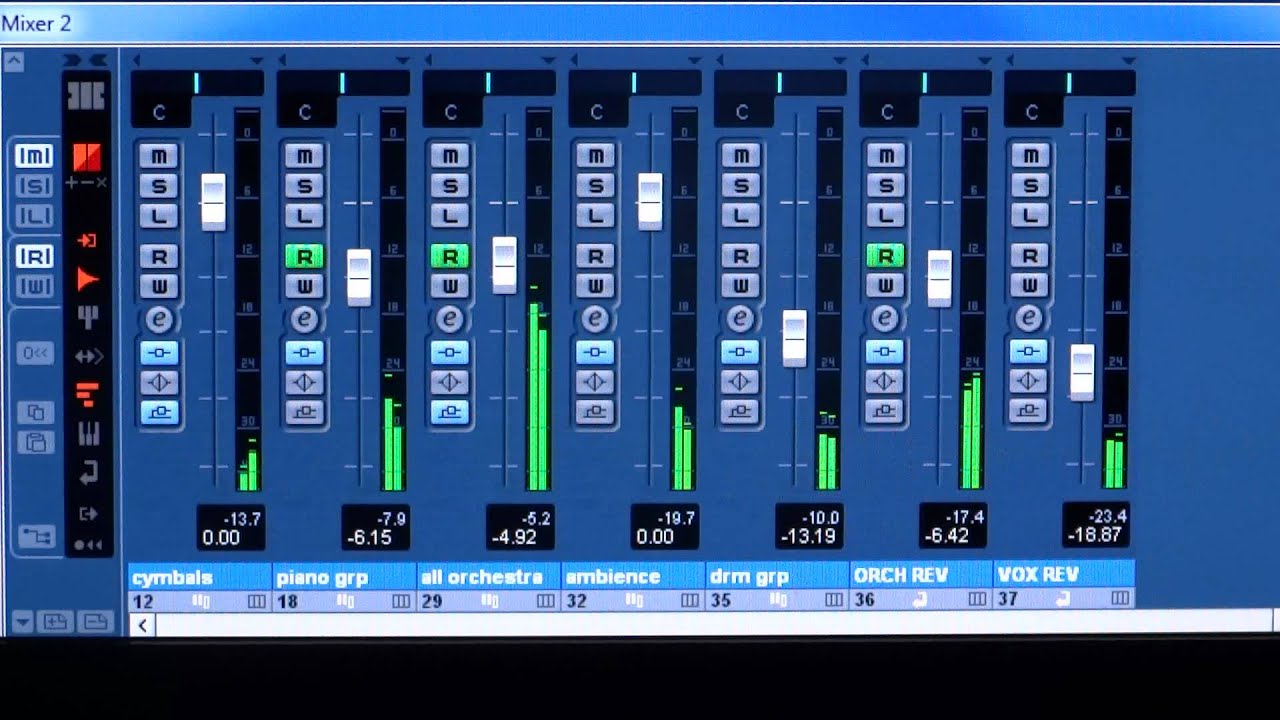
Task: Toggle global mute-all (m) in common panel
Action: 34,156
